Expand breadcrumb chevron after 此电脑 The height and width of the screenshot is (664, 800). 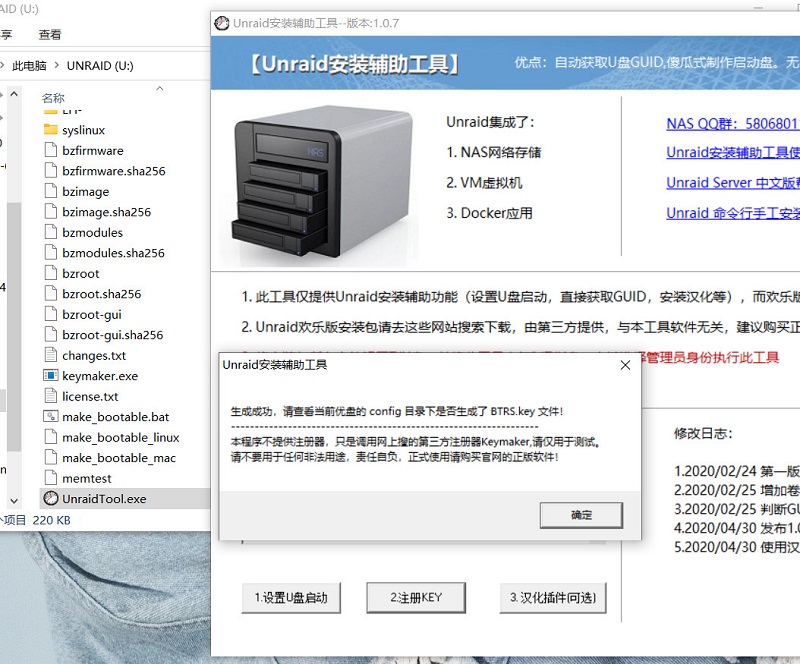pyautogui.click(x=56, y=65)
